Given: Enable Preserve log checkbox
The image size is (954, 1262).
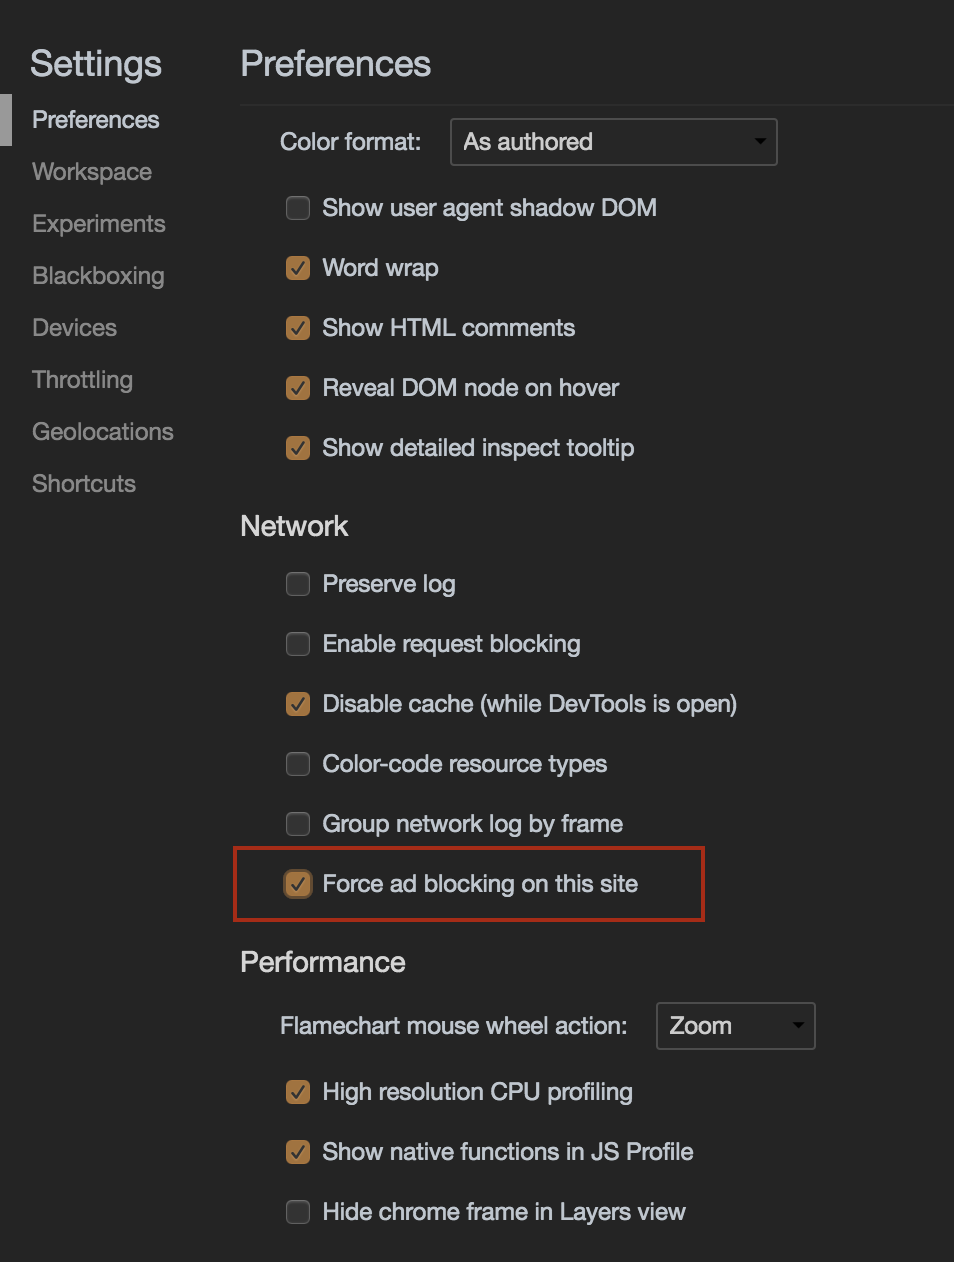Looking at the screenshot, I should click(298, 584).
